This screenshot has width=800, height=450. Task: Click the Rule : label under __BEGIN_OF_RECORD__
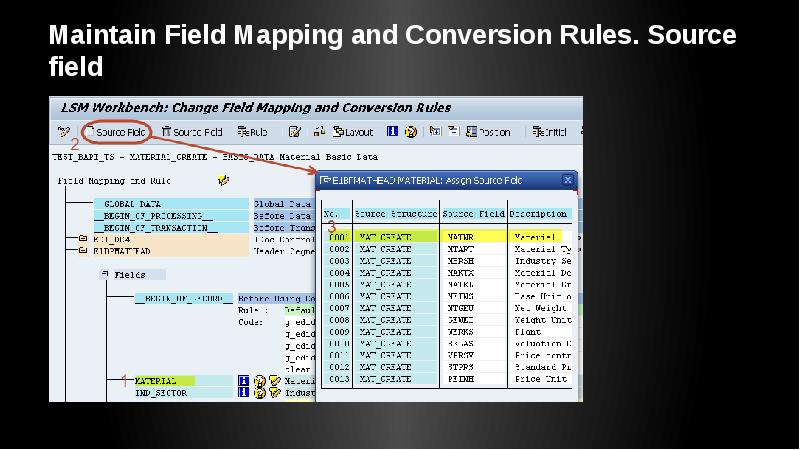click(x=253, y=310)
